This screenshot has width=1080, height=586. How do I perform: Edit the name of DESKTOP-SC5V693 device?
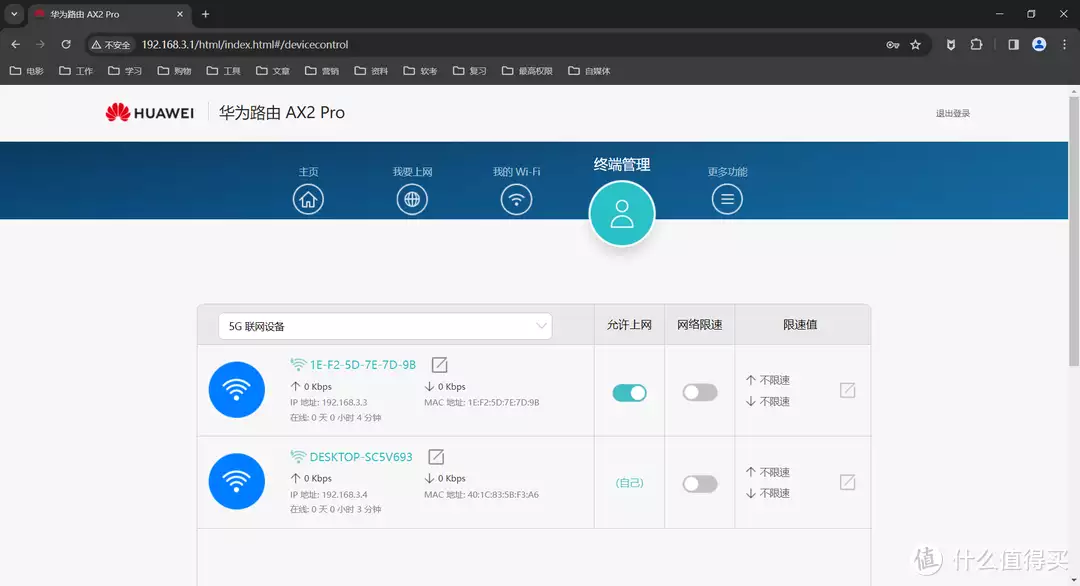click(x=436, y=457)
